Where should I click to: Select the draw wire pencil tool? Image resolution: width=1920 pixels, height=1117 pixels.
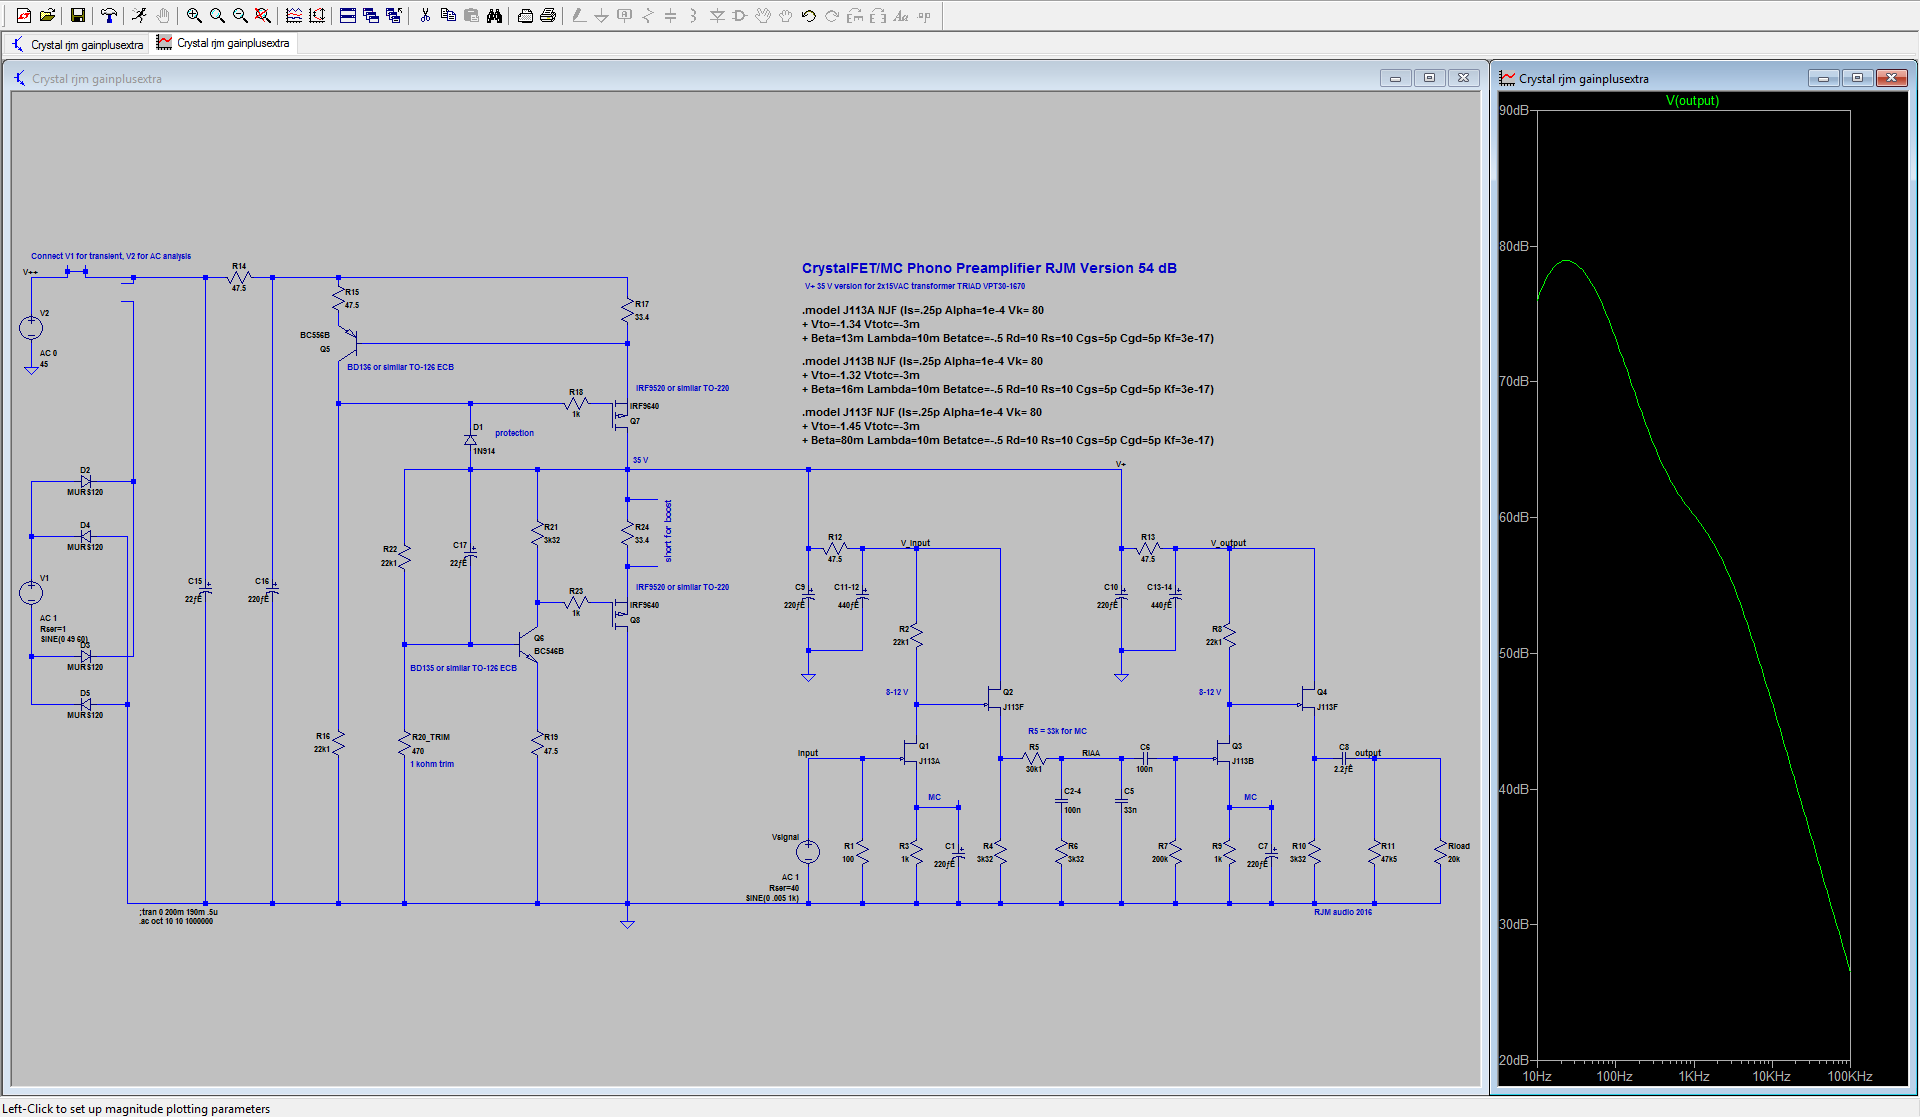pyautogui.click(x=579, y=15)
